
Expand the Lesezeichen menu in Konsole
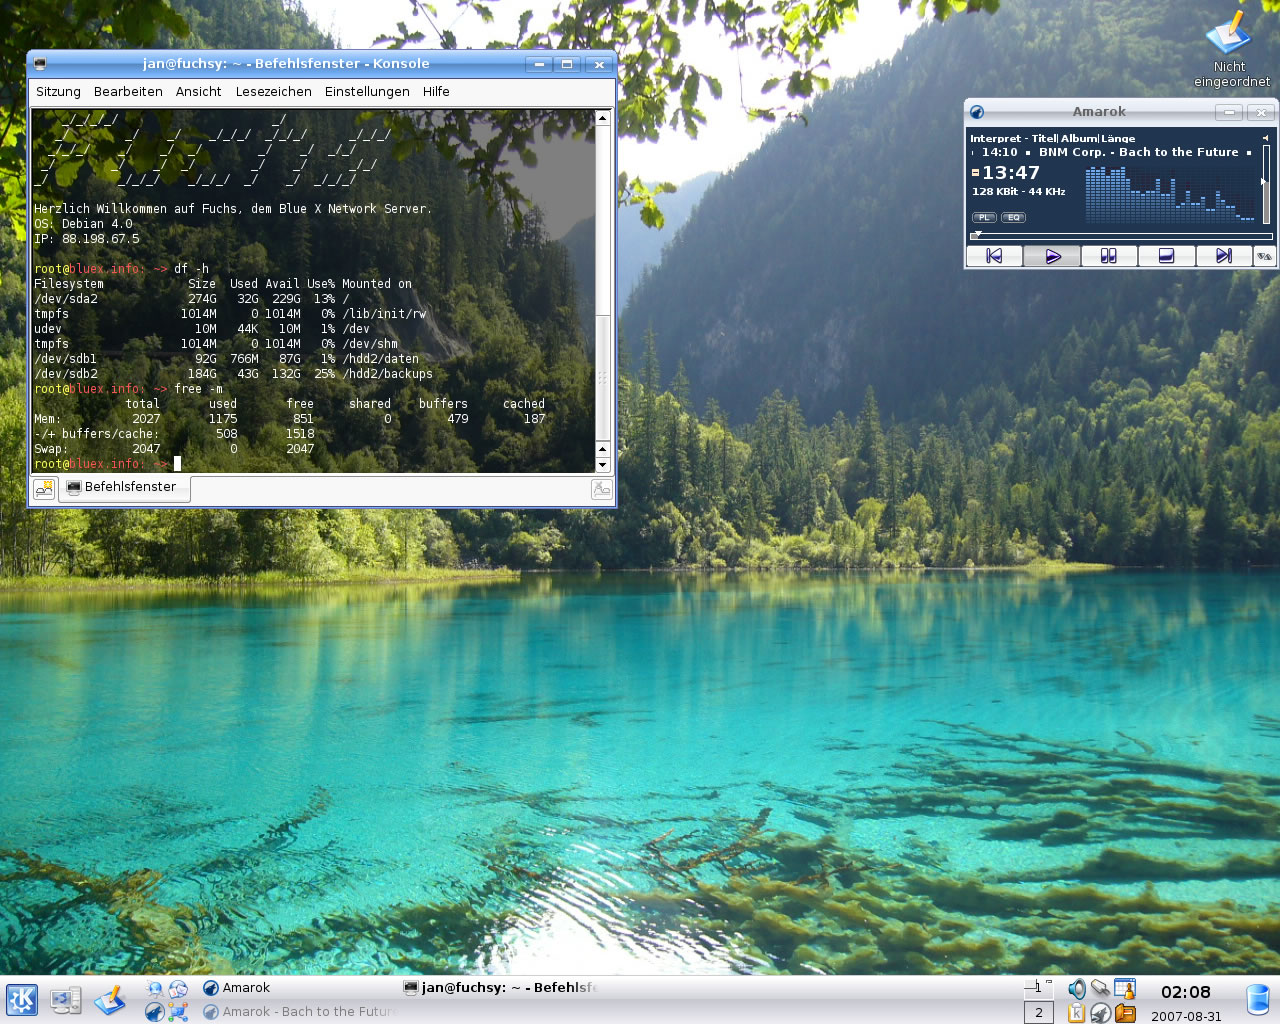click(273, 91)
